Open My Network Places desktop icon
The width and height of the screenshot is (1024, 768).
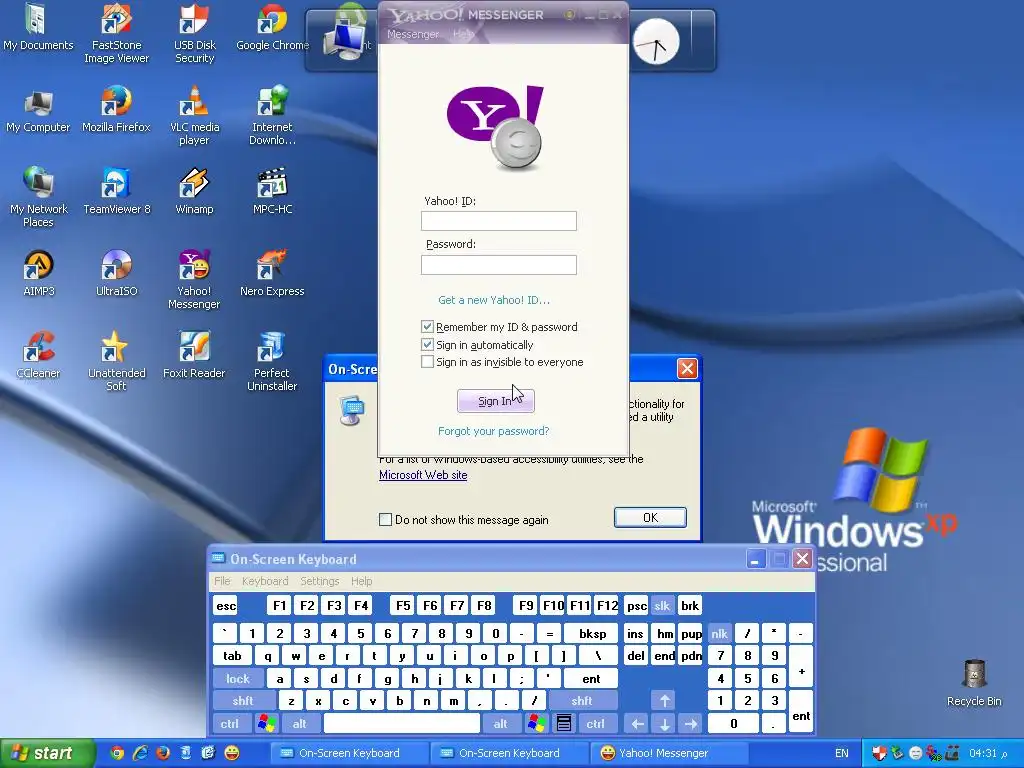click(x=38, y=197)
